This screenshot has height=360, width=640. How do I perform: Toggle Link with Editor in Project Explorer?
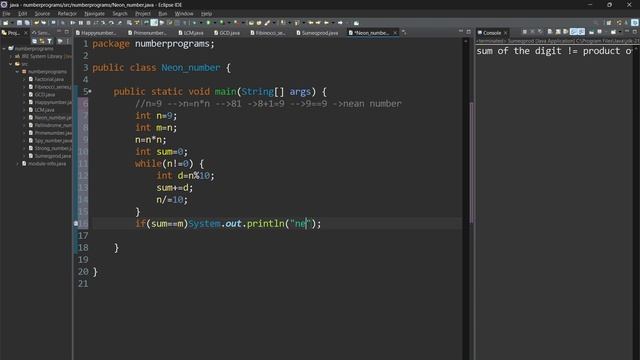tap(42, 41)
